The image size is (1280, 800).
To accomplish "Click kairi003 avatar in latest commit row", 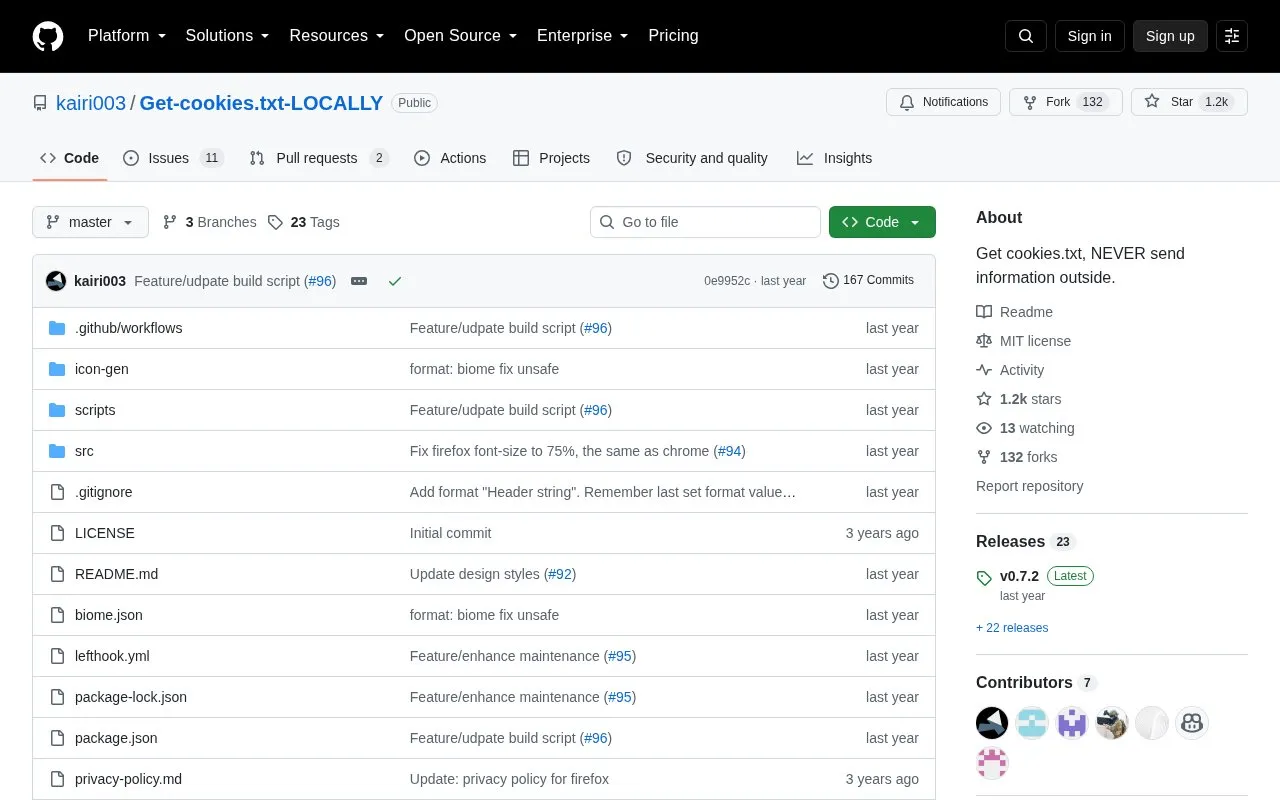I will point(56,281).
